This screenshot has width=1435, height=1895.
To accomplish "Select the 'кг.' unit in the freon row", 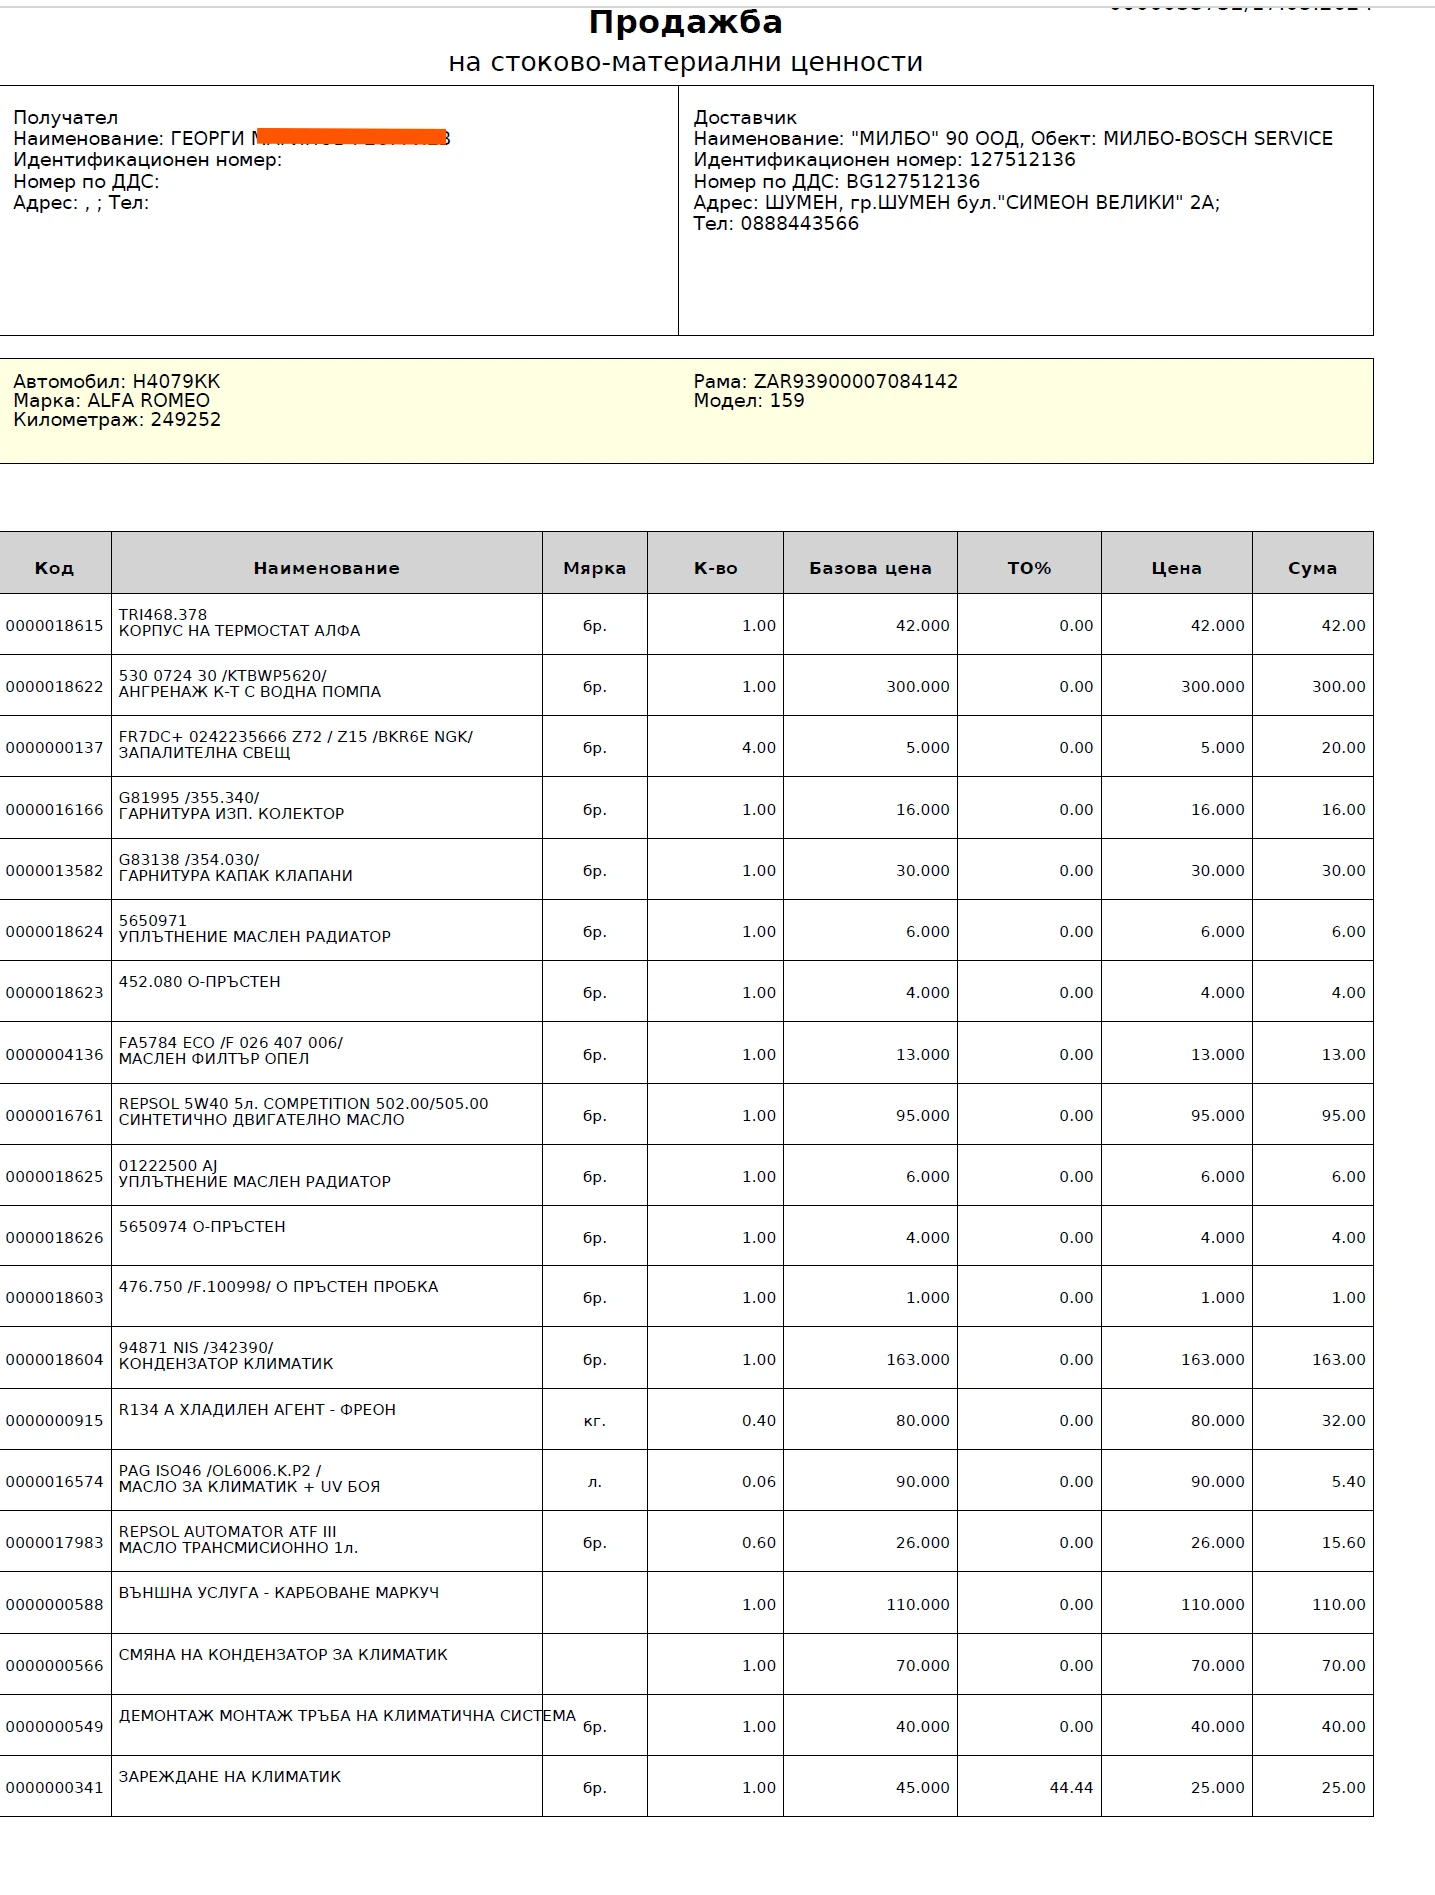I will click(x=594, y=1421).
